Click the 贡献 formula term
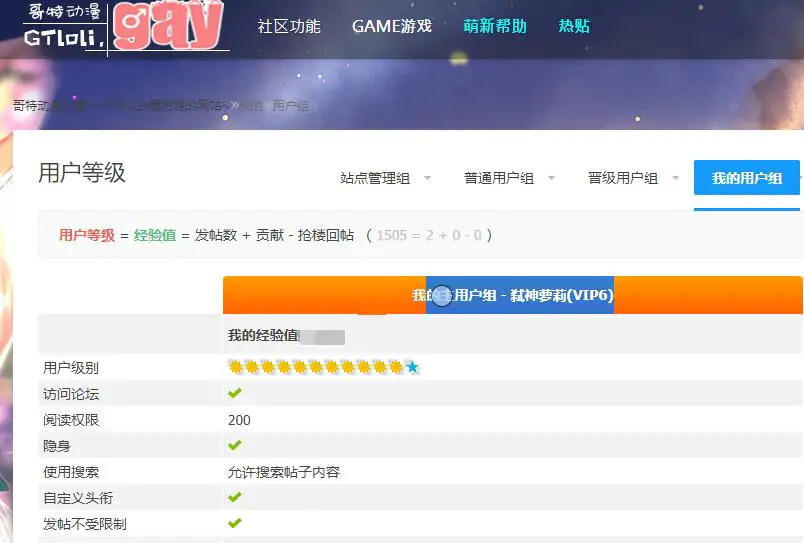The height and width of the screenshot is (543, 804). pyautogui.click(x=270, y=235)
